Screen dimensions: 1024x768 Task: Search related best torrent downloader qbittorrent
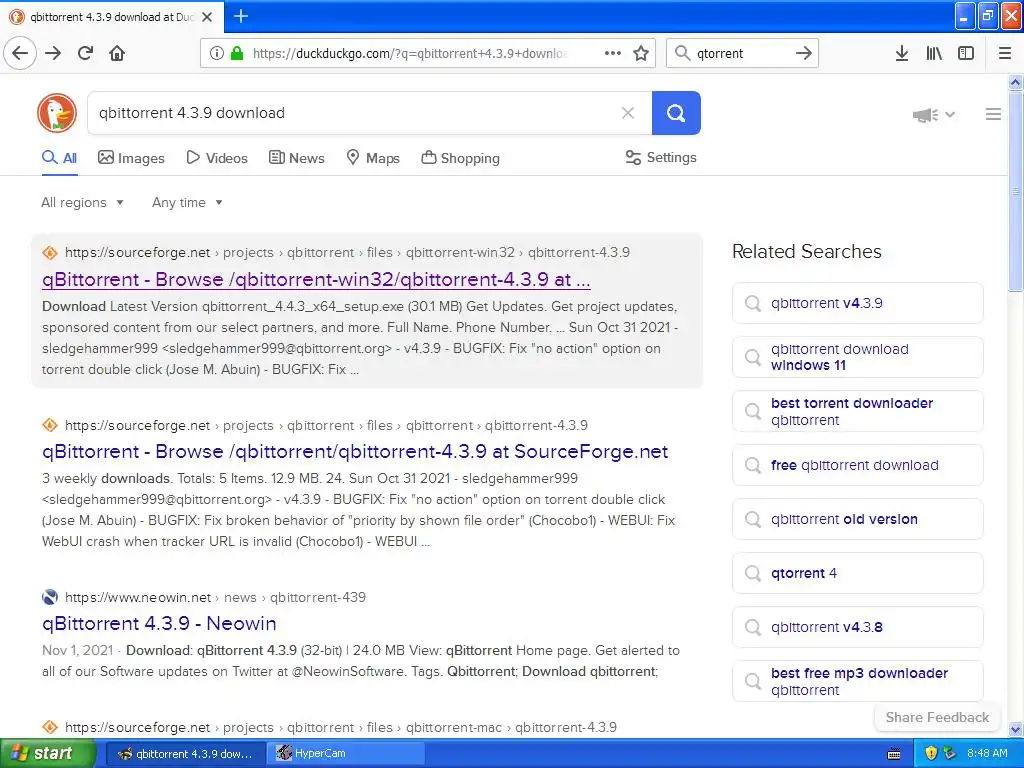pos(857,411)
